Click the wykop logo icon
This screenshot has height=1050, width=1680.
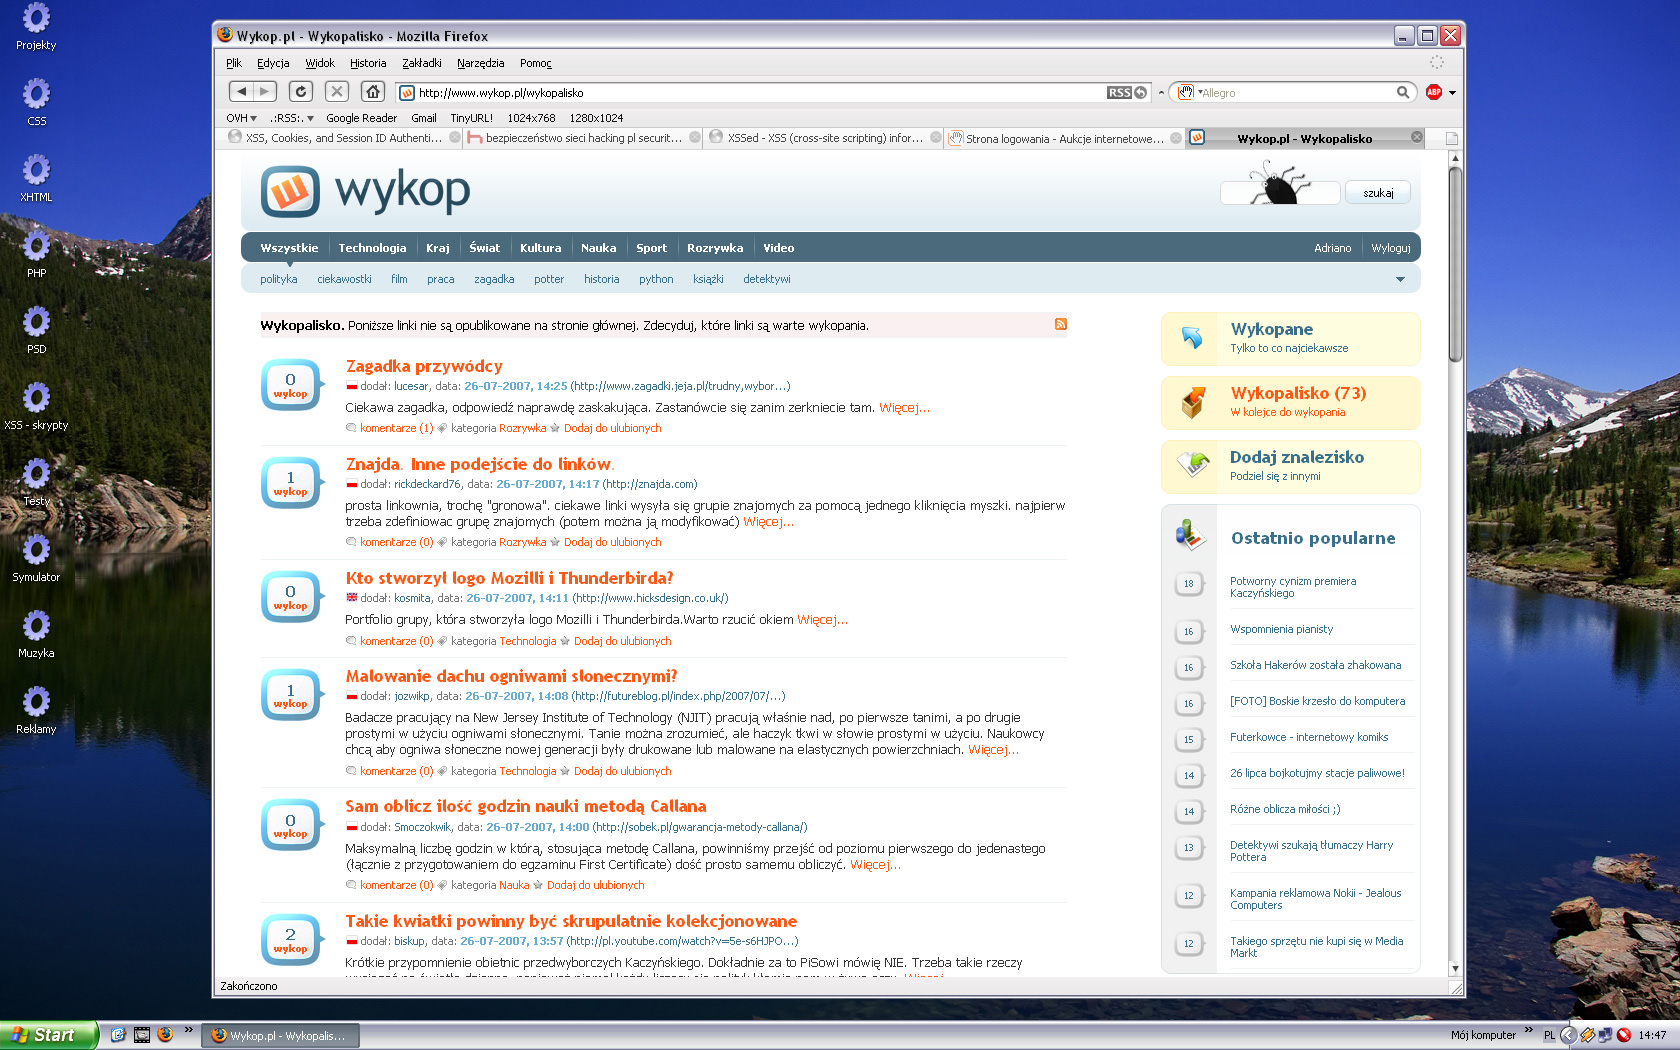point(290,191)
